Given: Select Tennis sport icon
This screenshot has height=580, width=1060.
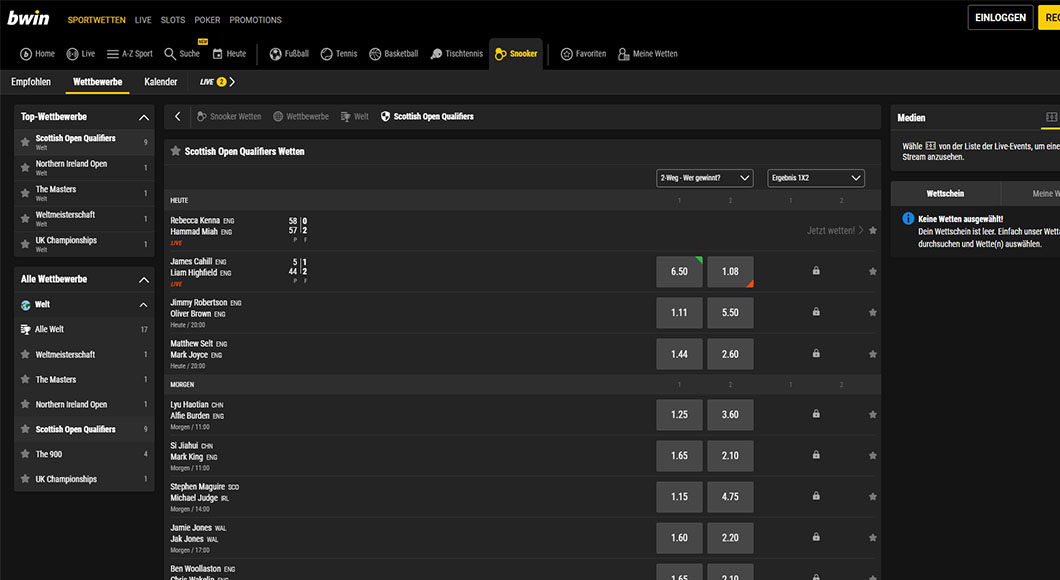Looking at the screenshot, I should pyautogui.click(x=327, y=54).
